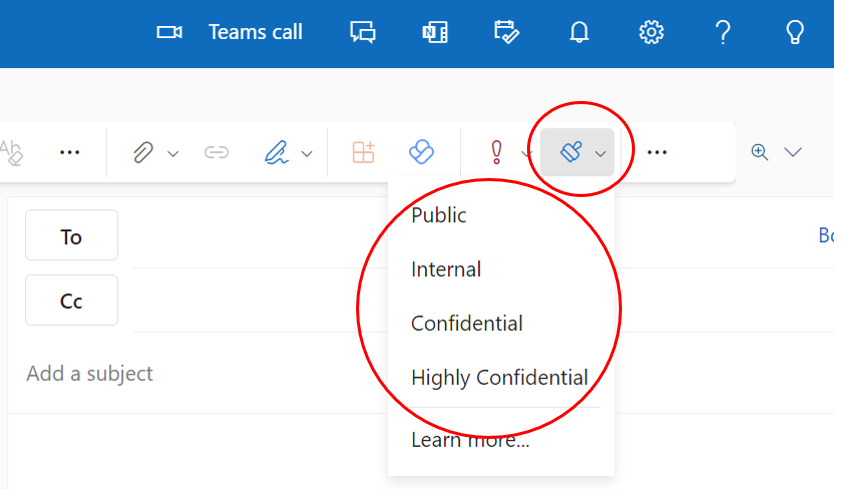Image resolution: width=842 pixels, height=489 pixels.
Task: Expand the attach file dropdown arrow
Action: click(173, 153)
